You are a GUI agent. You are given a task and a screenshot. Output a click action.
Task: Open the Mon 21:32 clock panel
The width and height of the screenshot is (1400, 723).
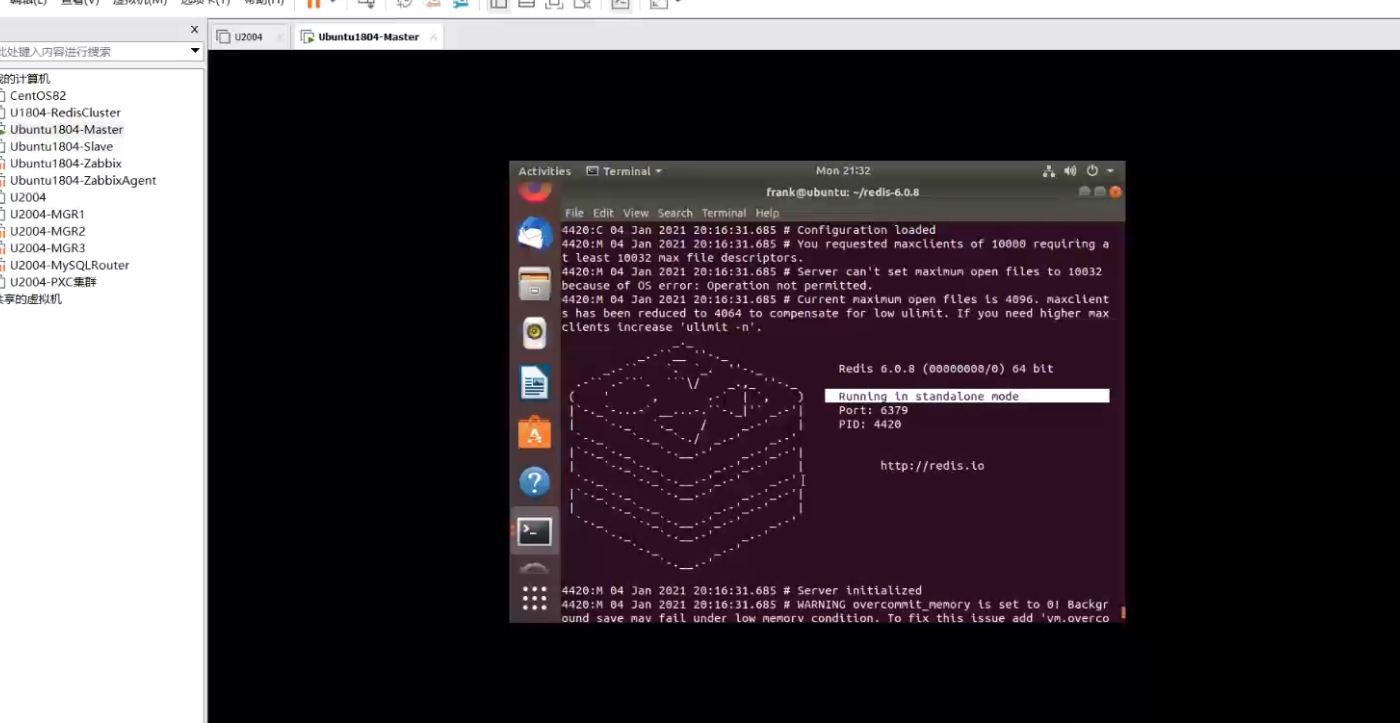coord(843,171)
